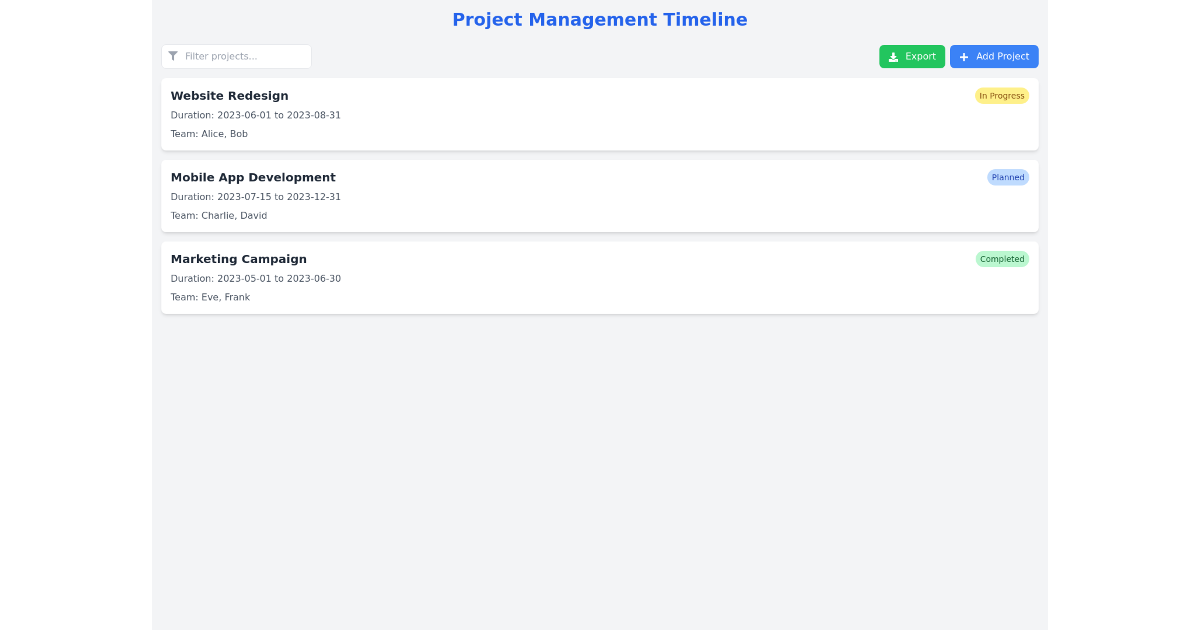Click the Marketing Campaign project name
This screenshot has height=630, width=1200.
coord(238,259)
